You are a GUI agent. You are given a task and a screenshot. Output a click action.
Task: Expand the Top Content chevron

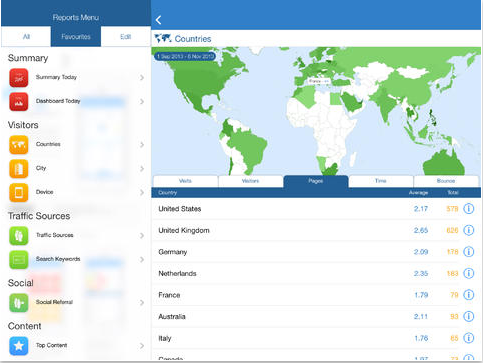coord(142,346)
